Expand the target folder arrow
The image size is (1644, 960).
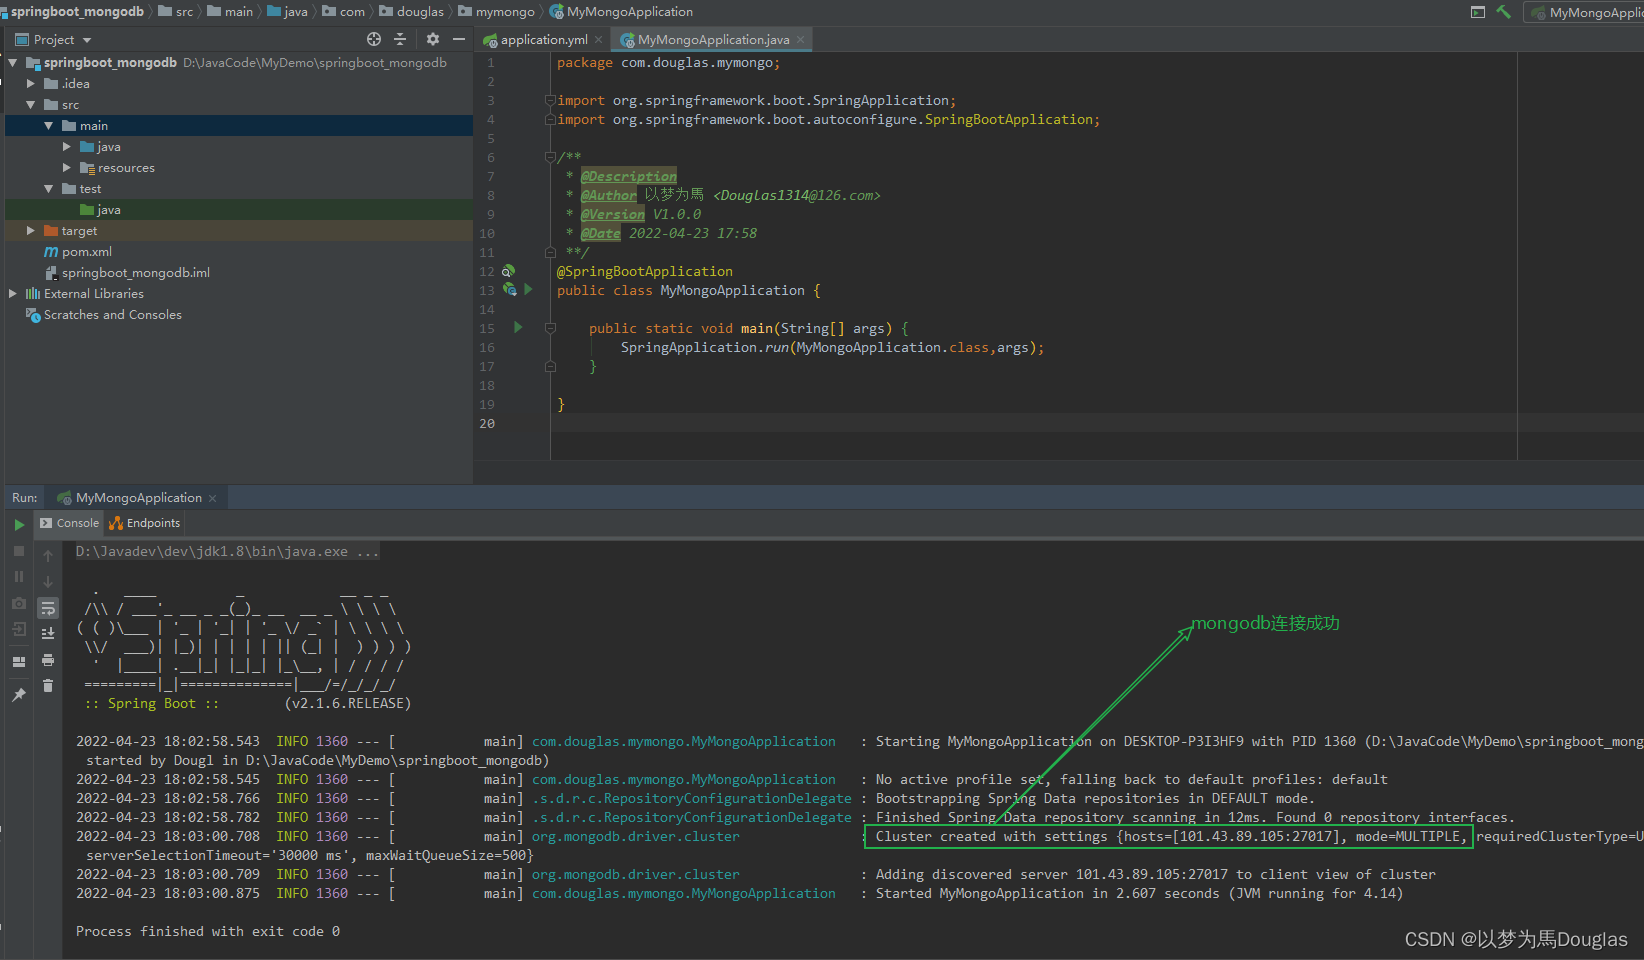click(31, 230)
